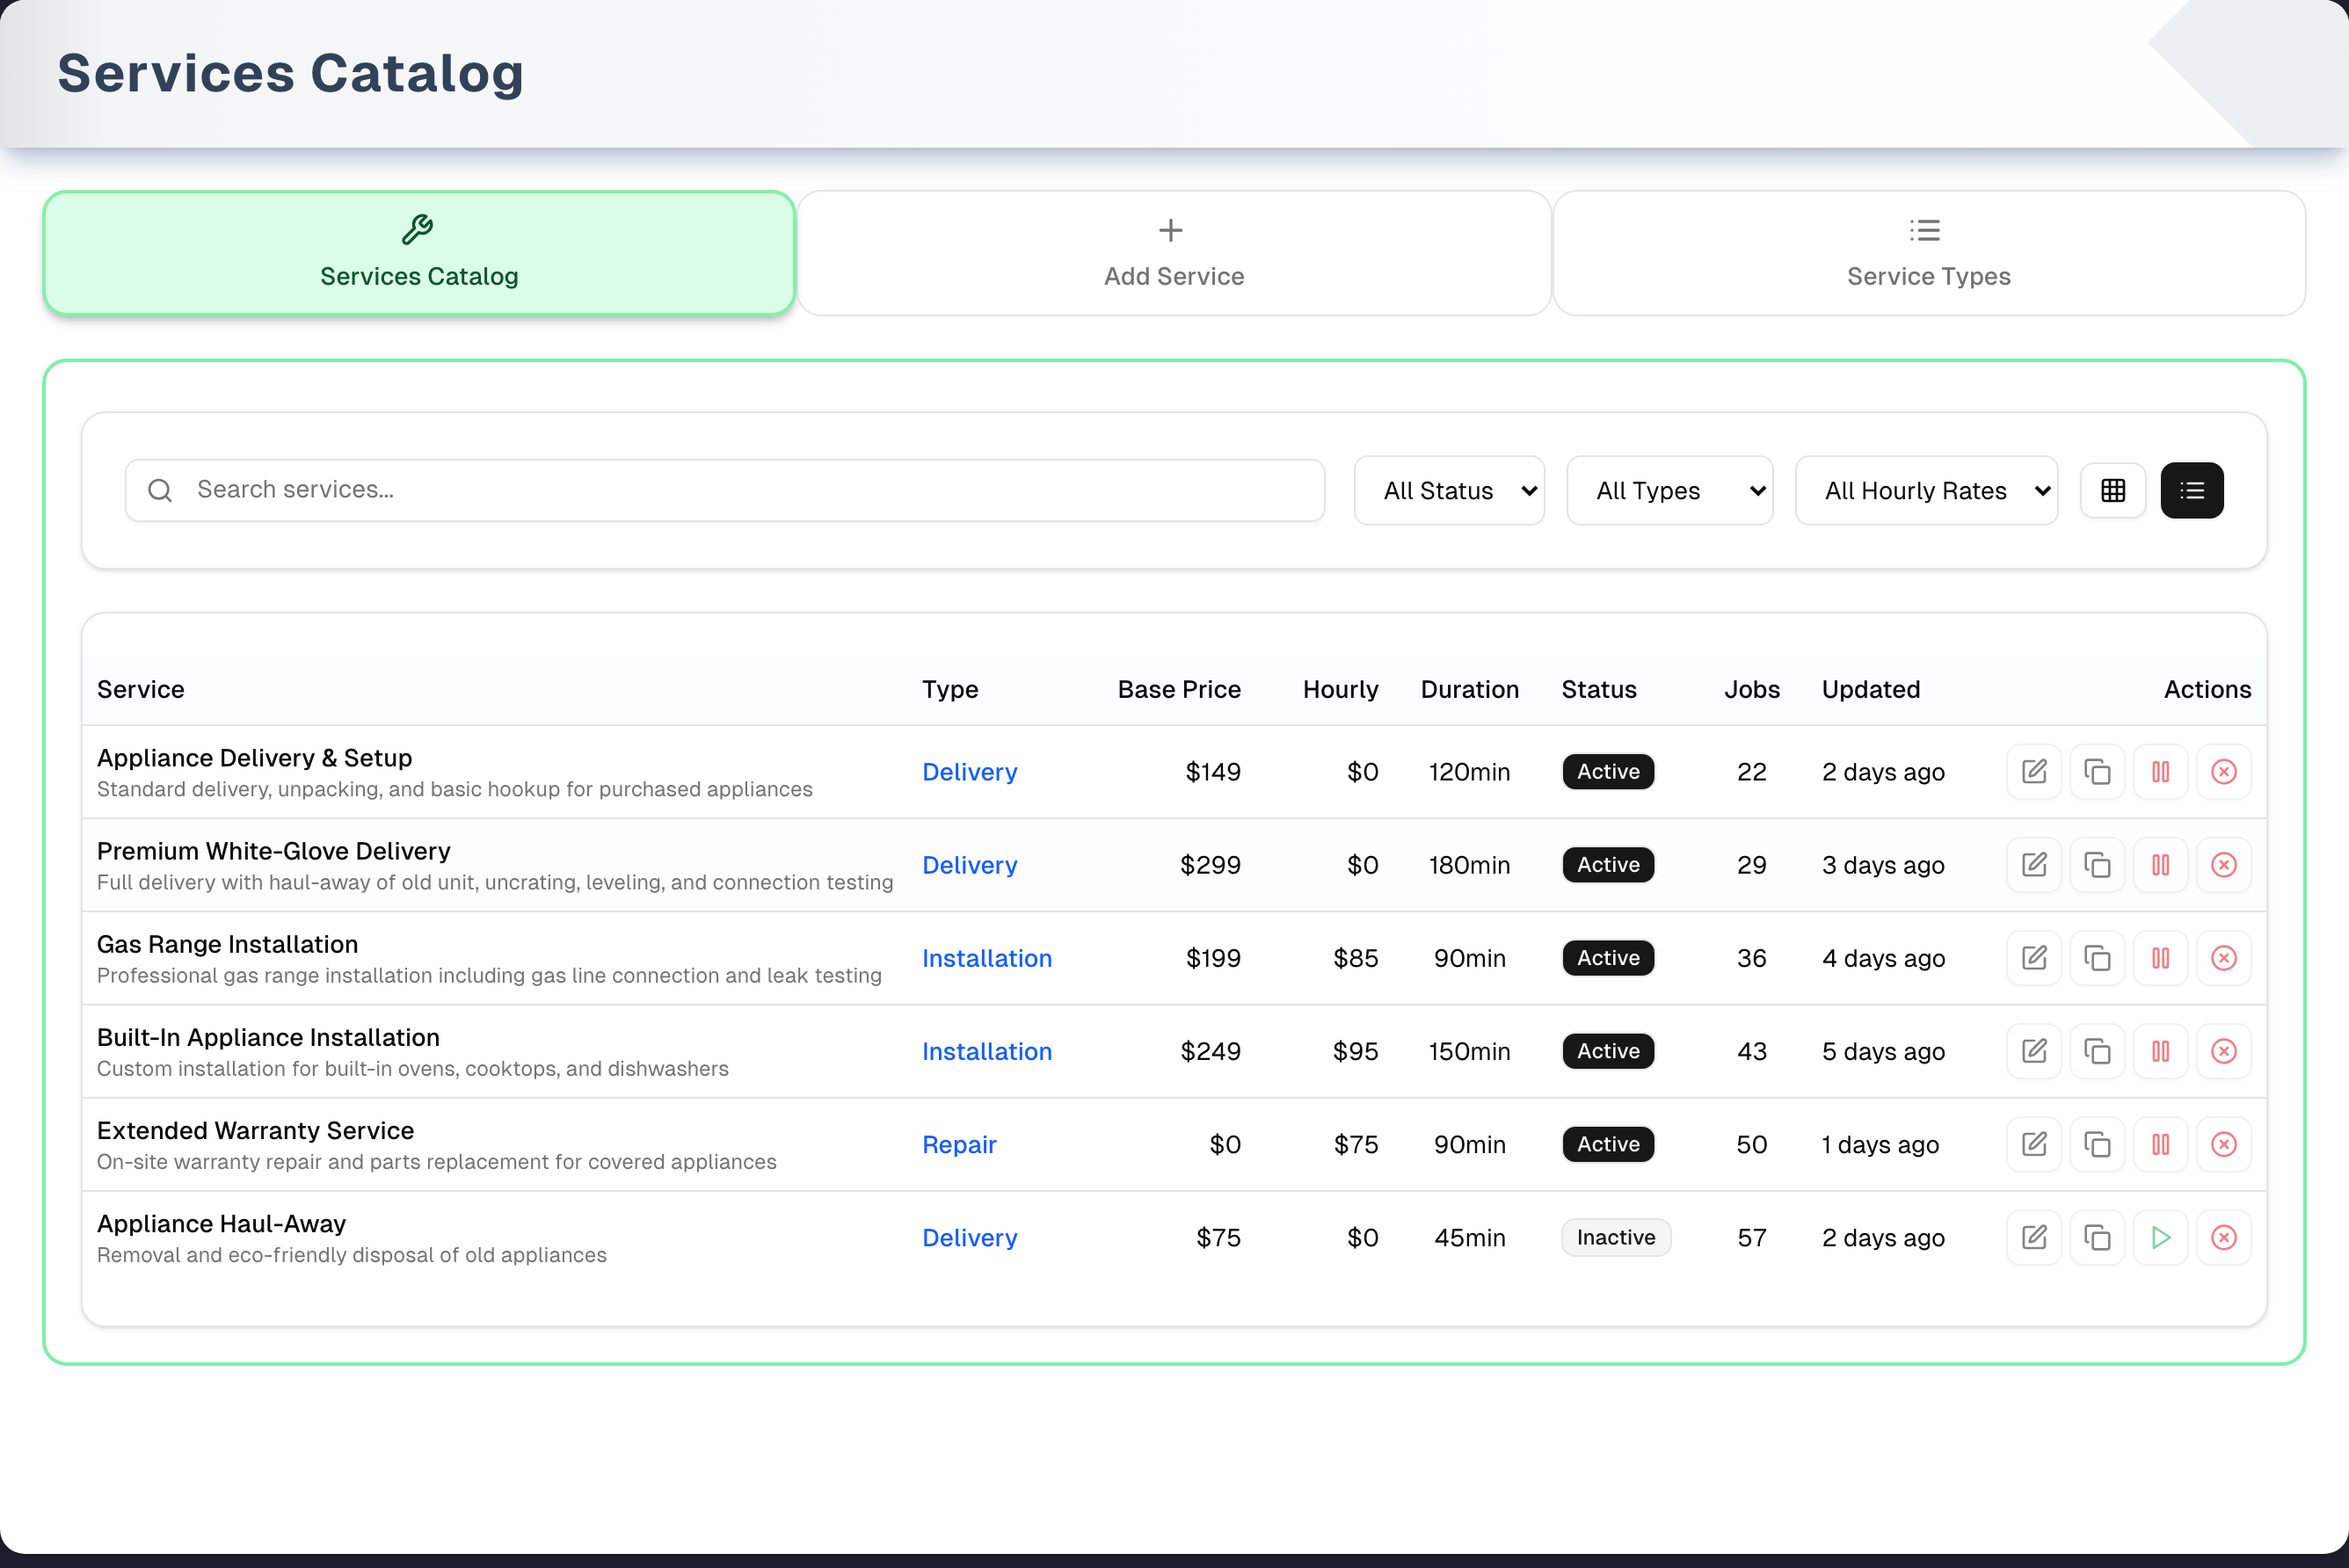
Task: Open Repair type for Extended Warranty Service
Action: (959, 1144)
